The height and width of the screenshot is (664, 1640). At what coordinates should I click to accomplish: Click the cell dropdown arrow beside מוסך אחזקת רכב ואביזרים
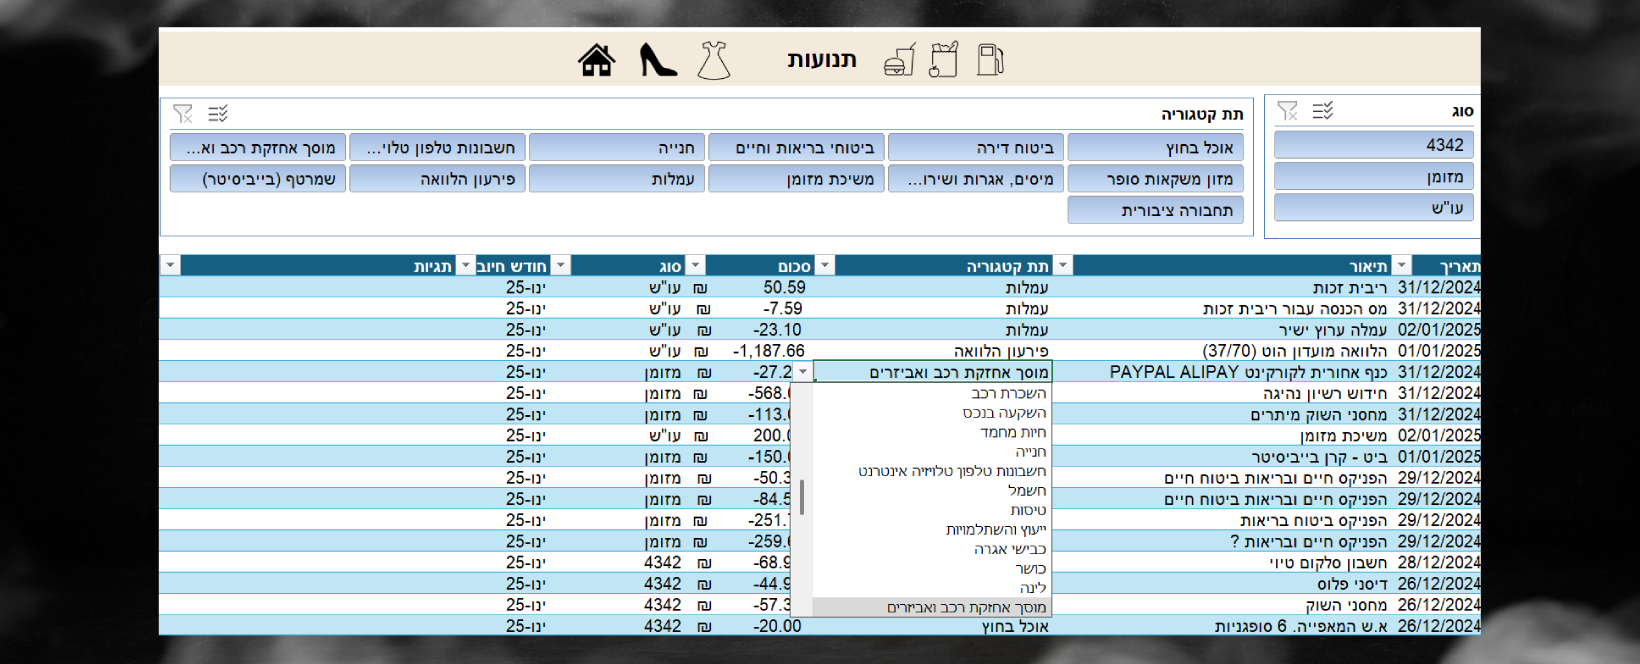(x=803, y=373)
